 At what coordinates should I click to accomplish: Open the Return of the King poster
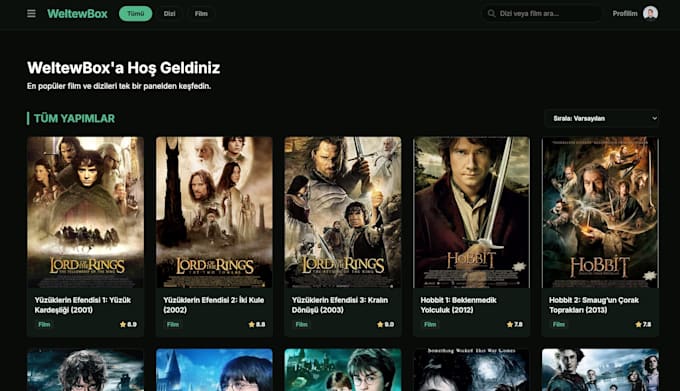(343, 212)
